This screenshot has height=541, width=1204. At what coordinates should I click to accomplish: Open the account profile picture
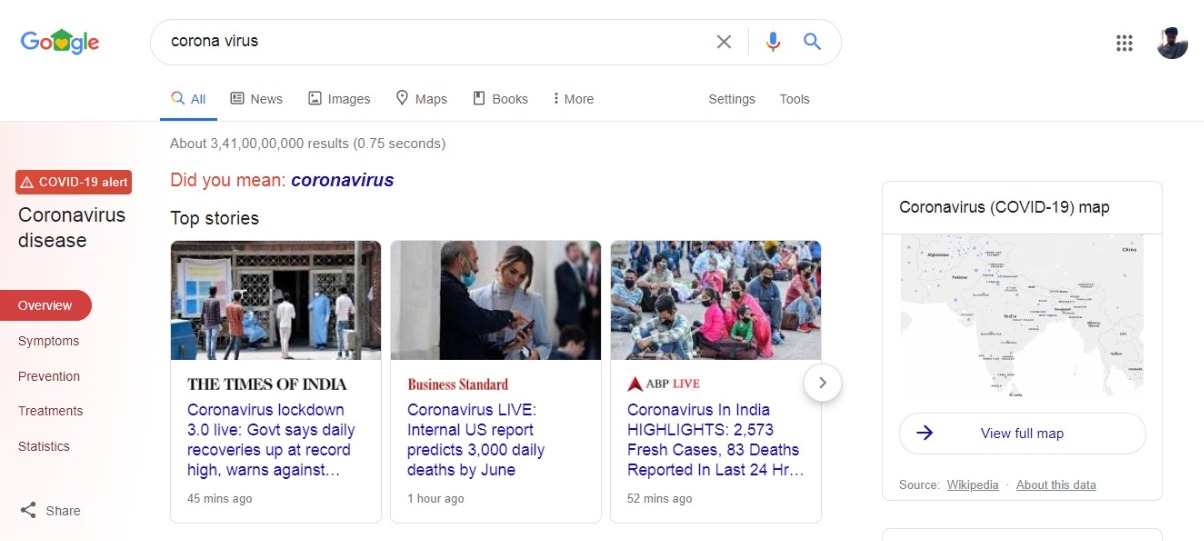click(x=1172, y=43)
